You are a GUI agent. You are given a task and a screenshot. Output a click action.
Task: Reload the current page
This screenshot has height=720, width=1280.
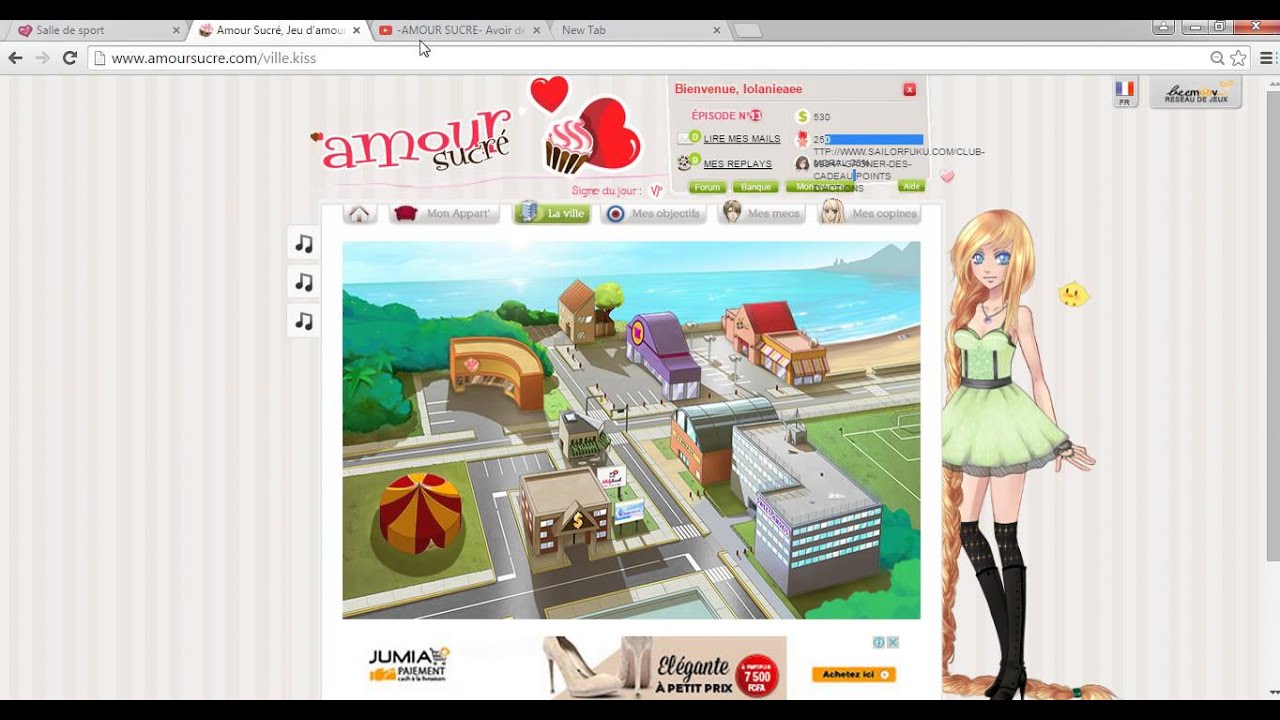pos(69,58)
